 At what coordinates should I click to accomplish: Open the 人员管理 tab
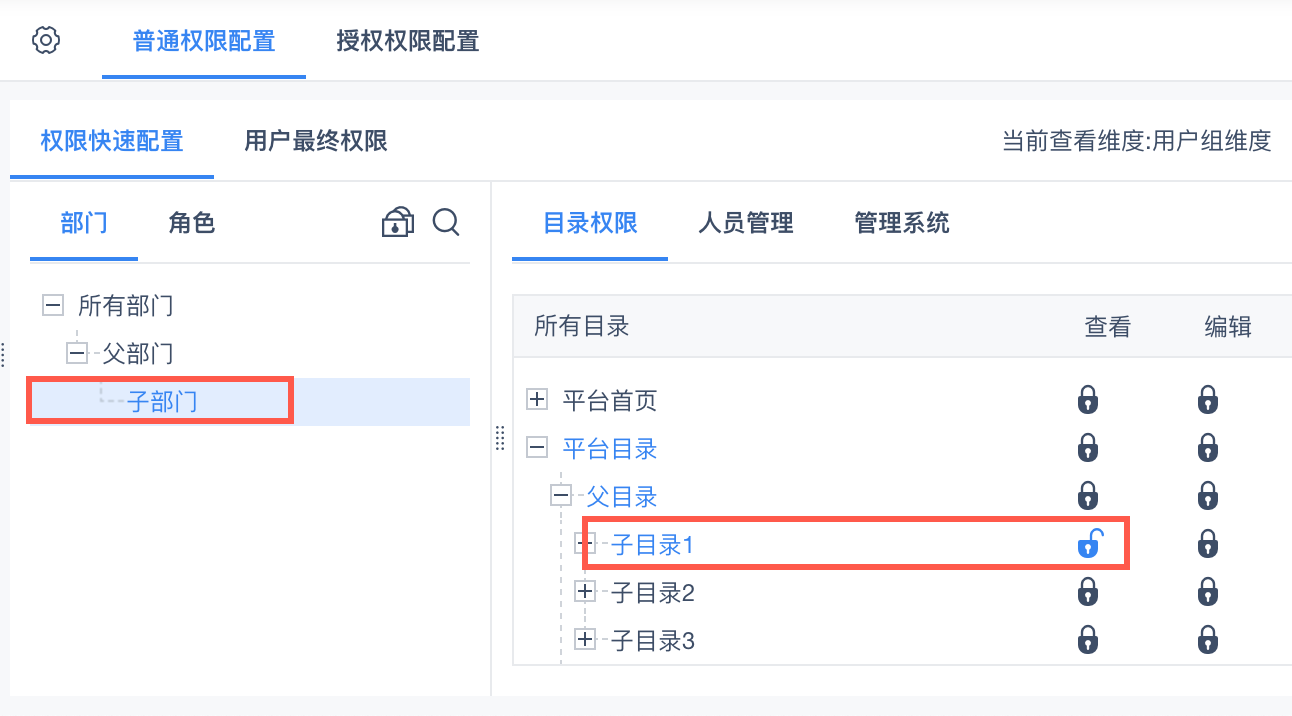pyautogui.click(x=745, y=223)
